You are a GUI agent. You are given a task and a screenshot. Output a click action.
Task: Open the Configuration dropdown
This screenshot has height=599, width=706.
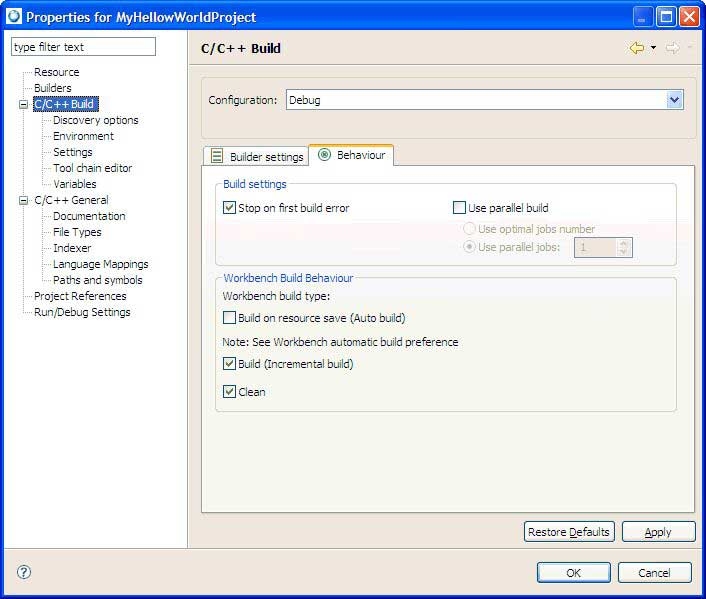[x=674, y=100]
